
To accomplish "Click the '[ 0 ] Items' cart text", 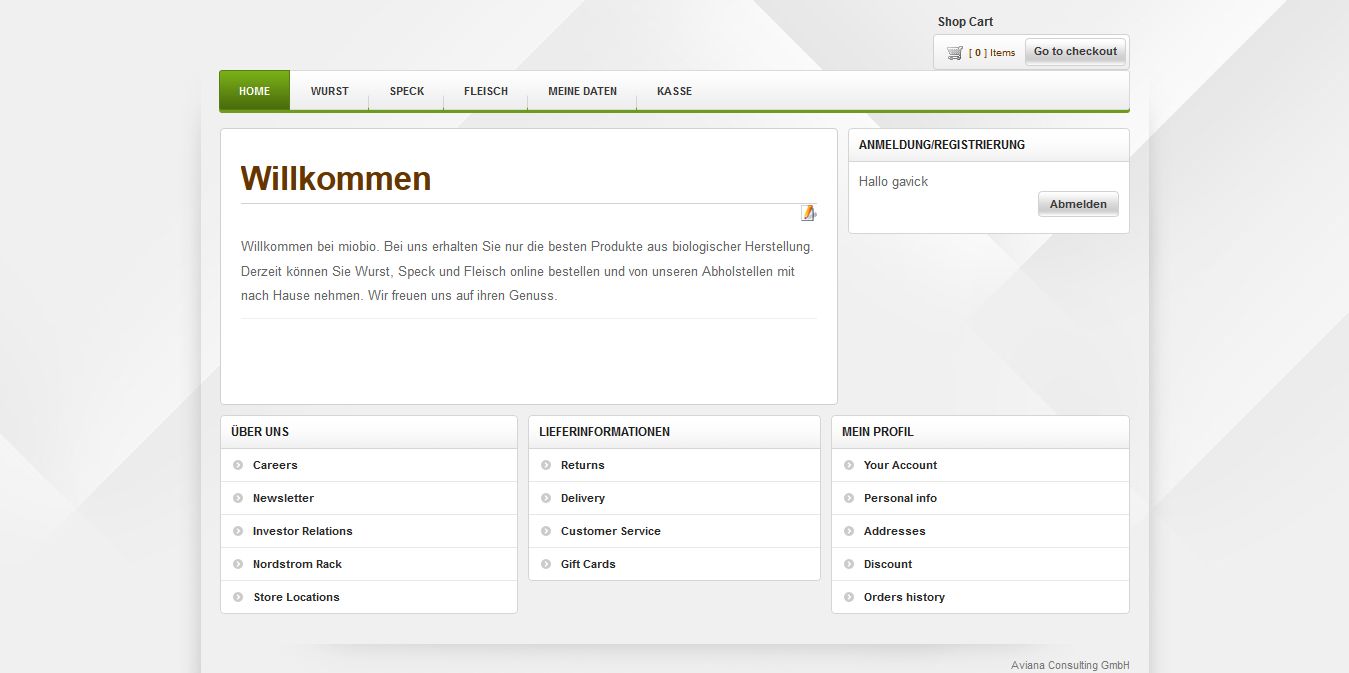I will click(992, 53).
